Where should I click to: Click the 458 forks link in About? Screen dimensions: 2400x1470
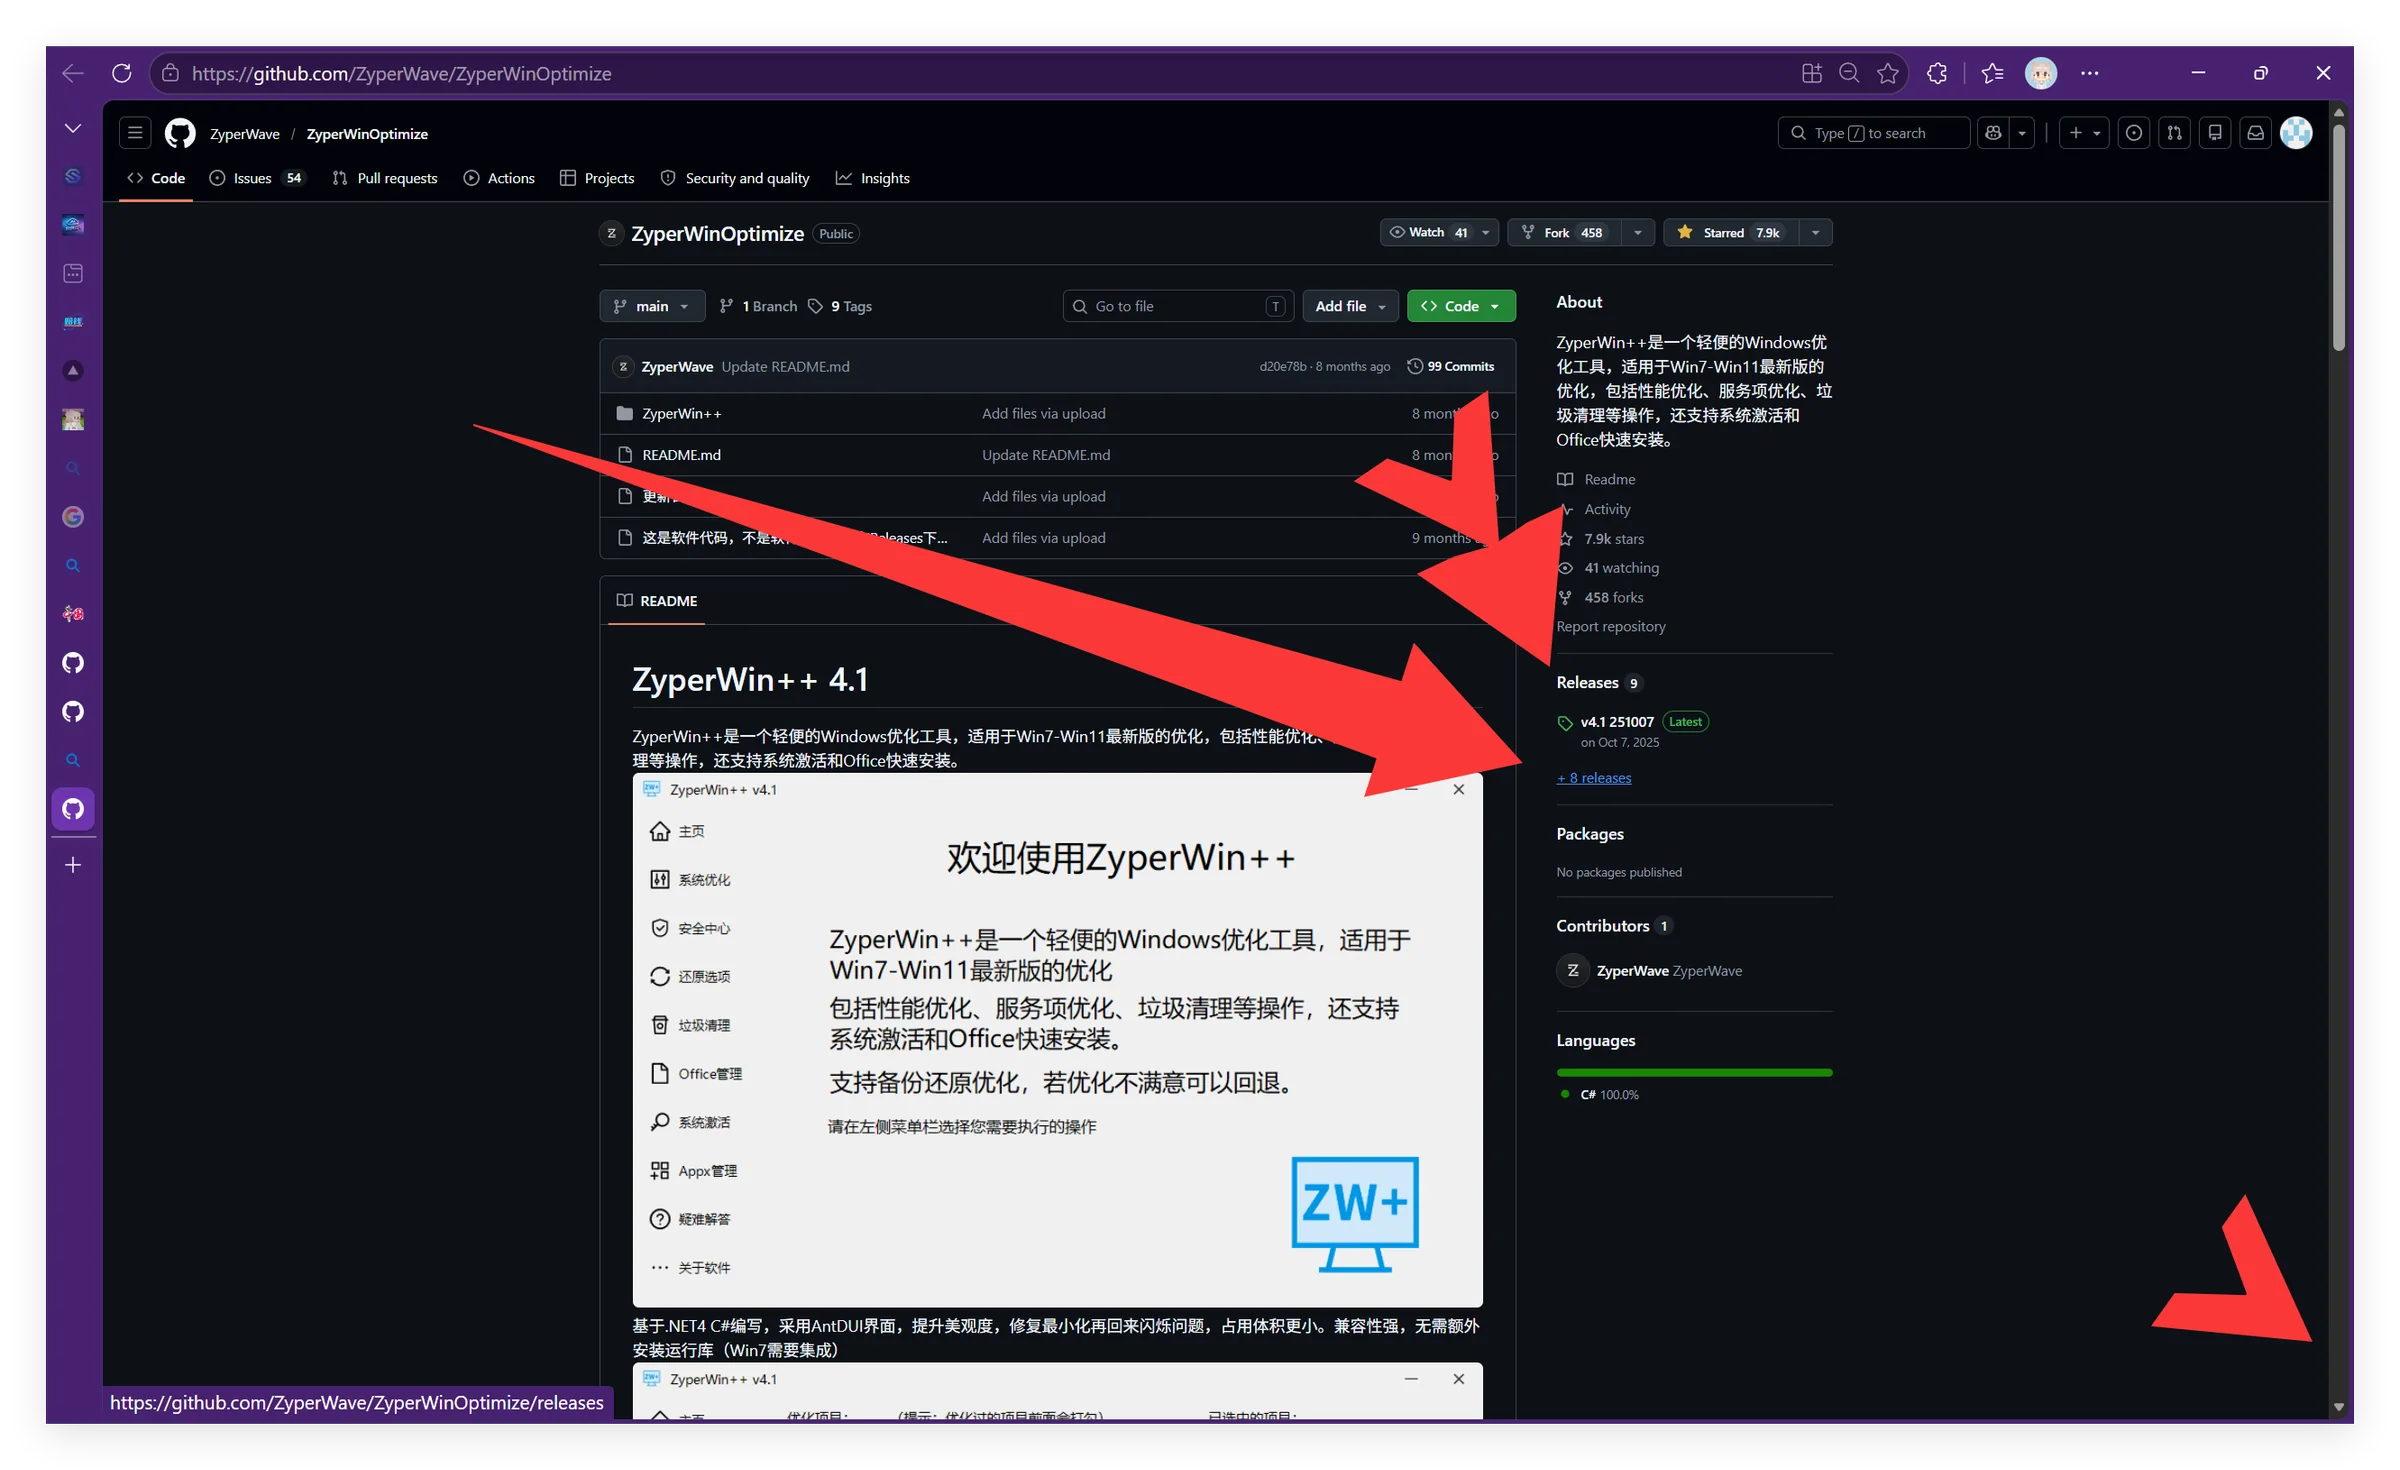[1613, 598]
